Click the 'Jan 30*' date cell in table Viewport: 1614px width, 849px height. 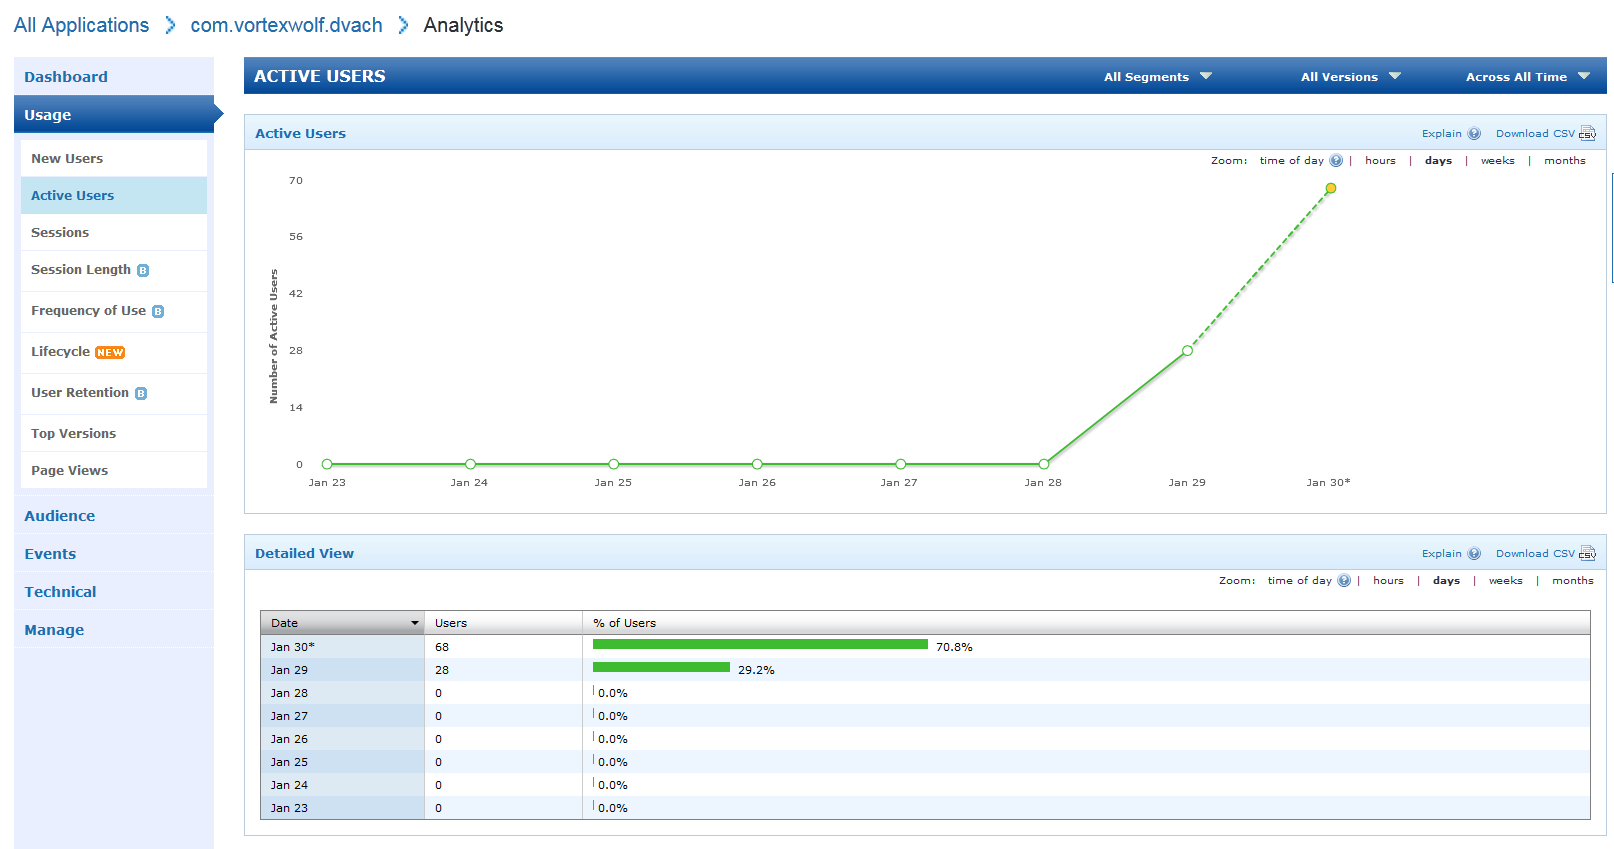pos(342,647)
